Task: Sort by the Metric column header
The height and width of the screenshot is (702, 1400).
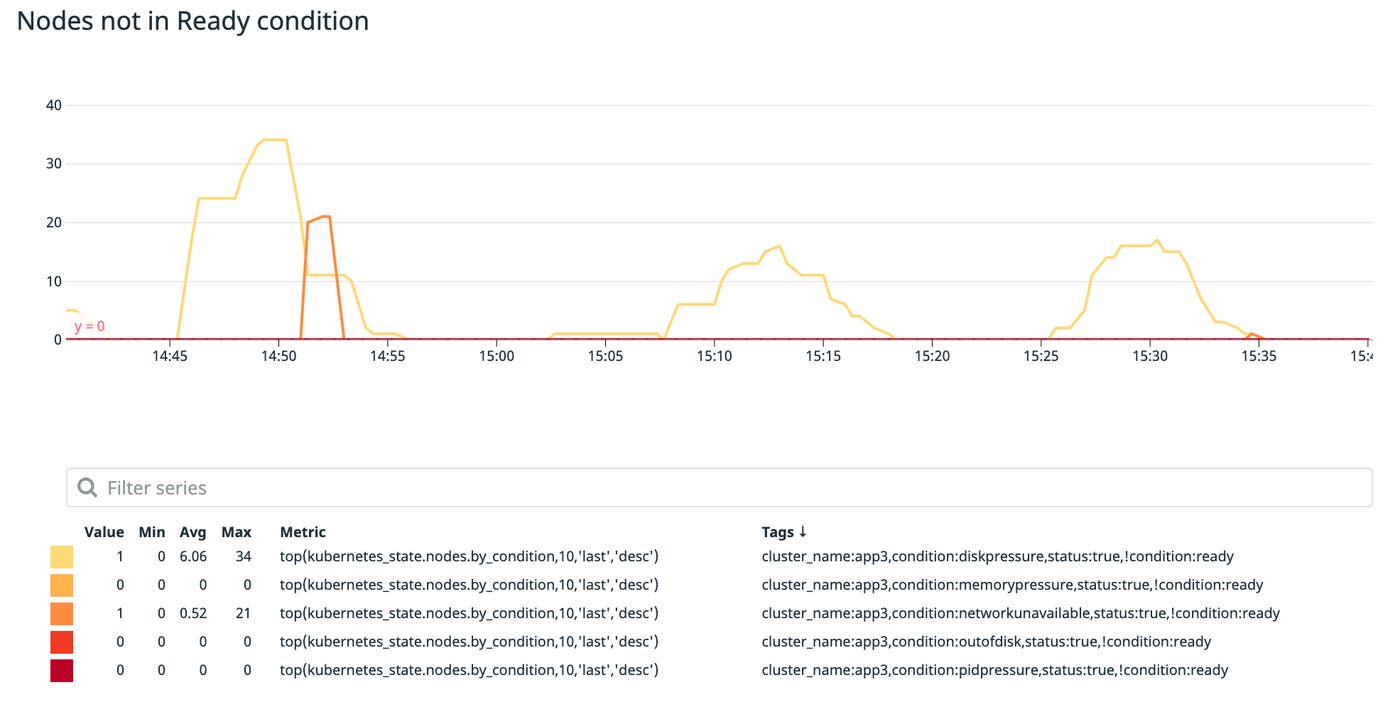Action: 303,532
